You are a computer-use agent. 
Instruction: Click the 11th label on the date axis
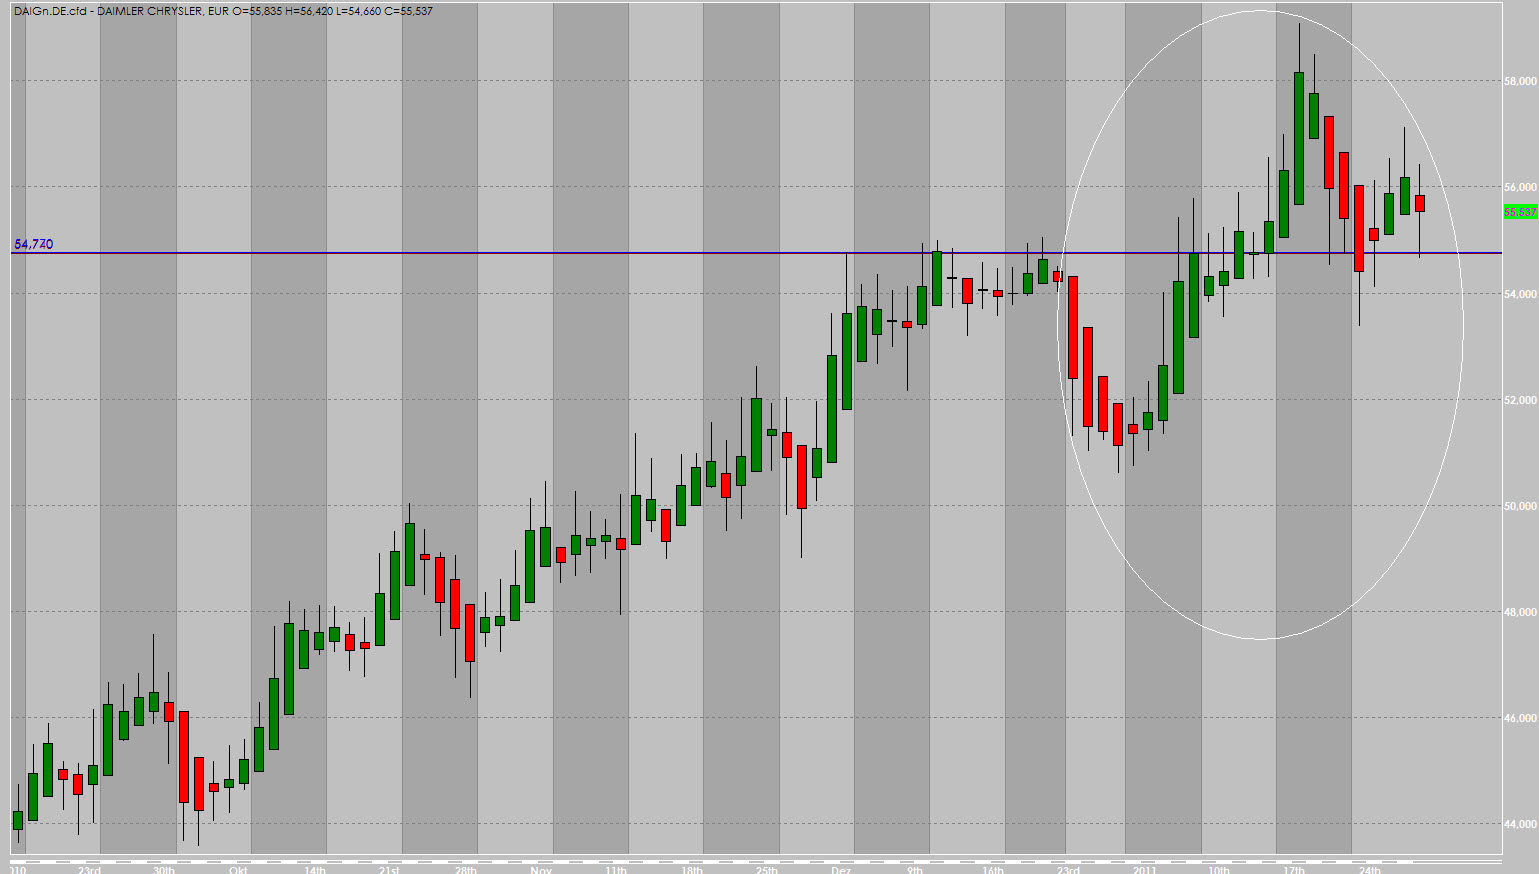point(616,869)
